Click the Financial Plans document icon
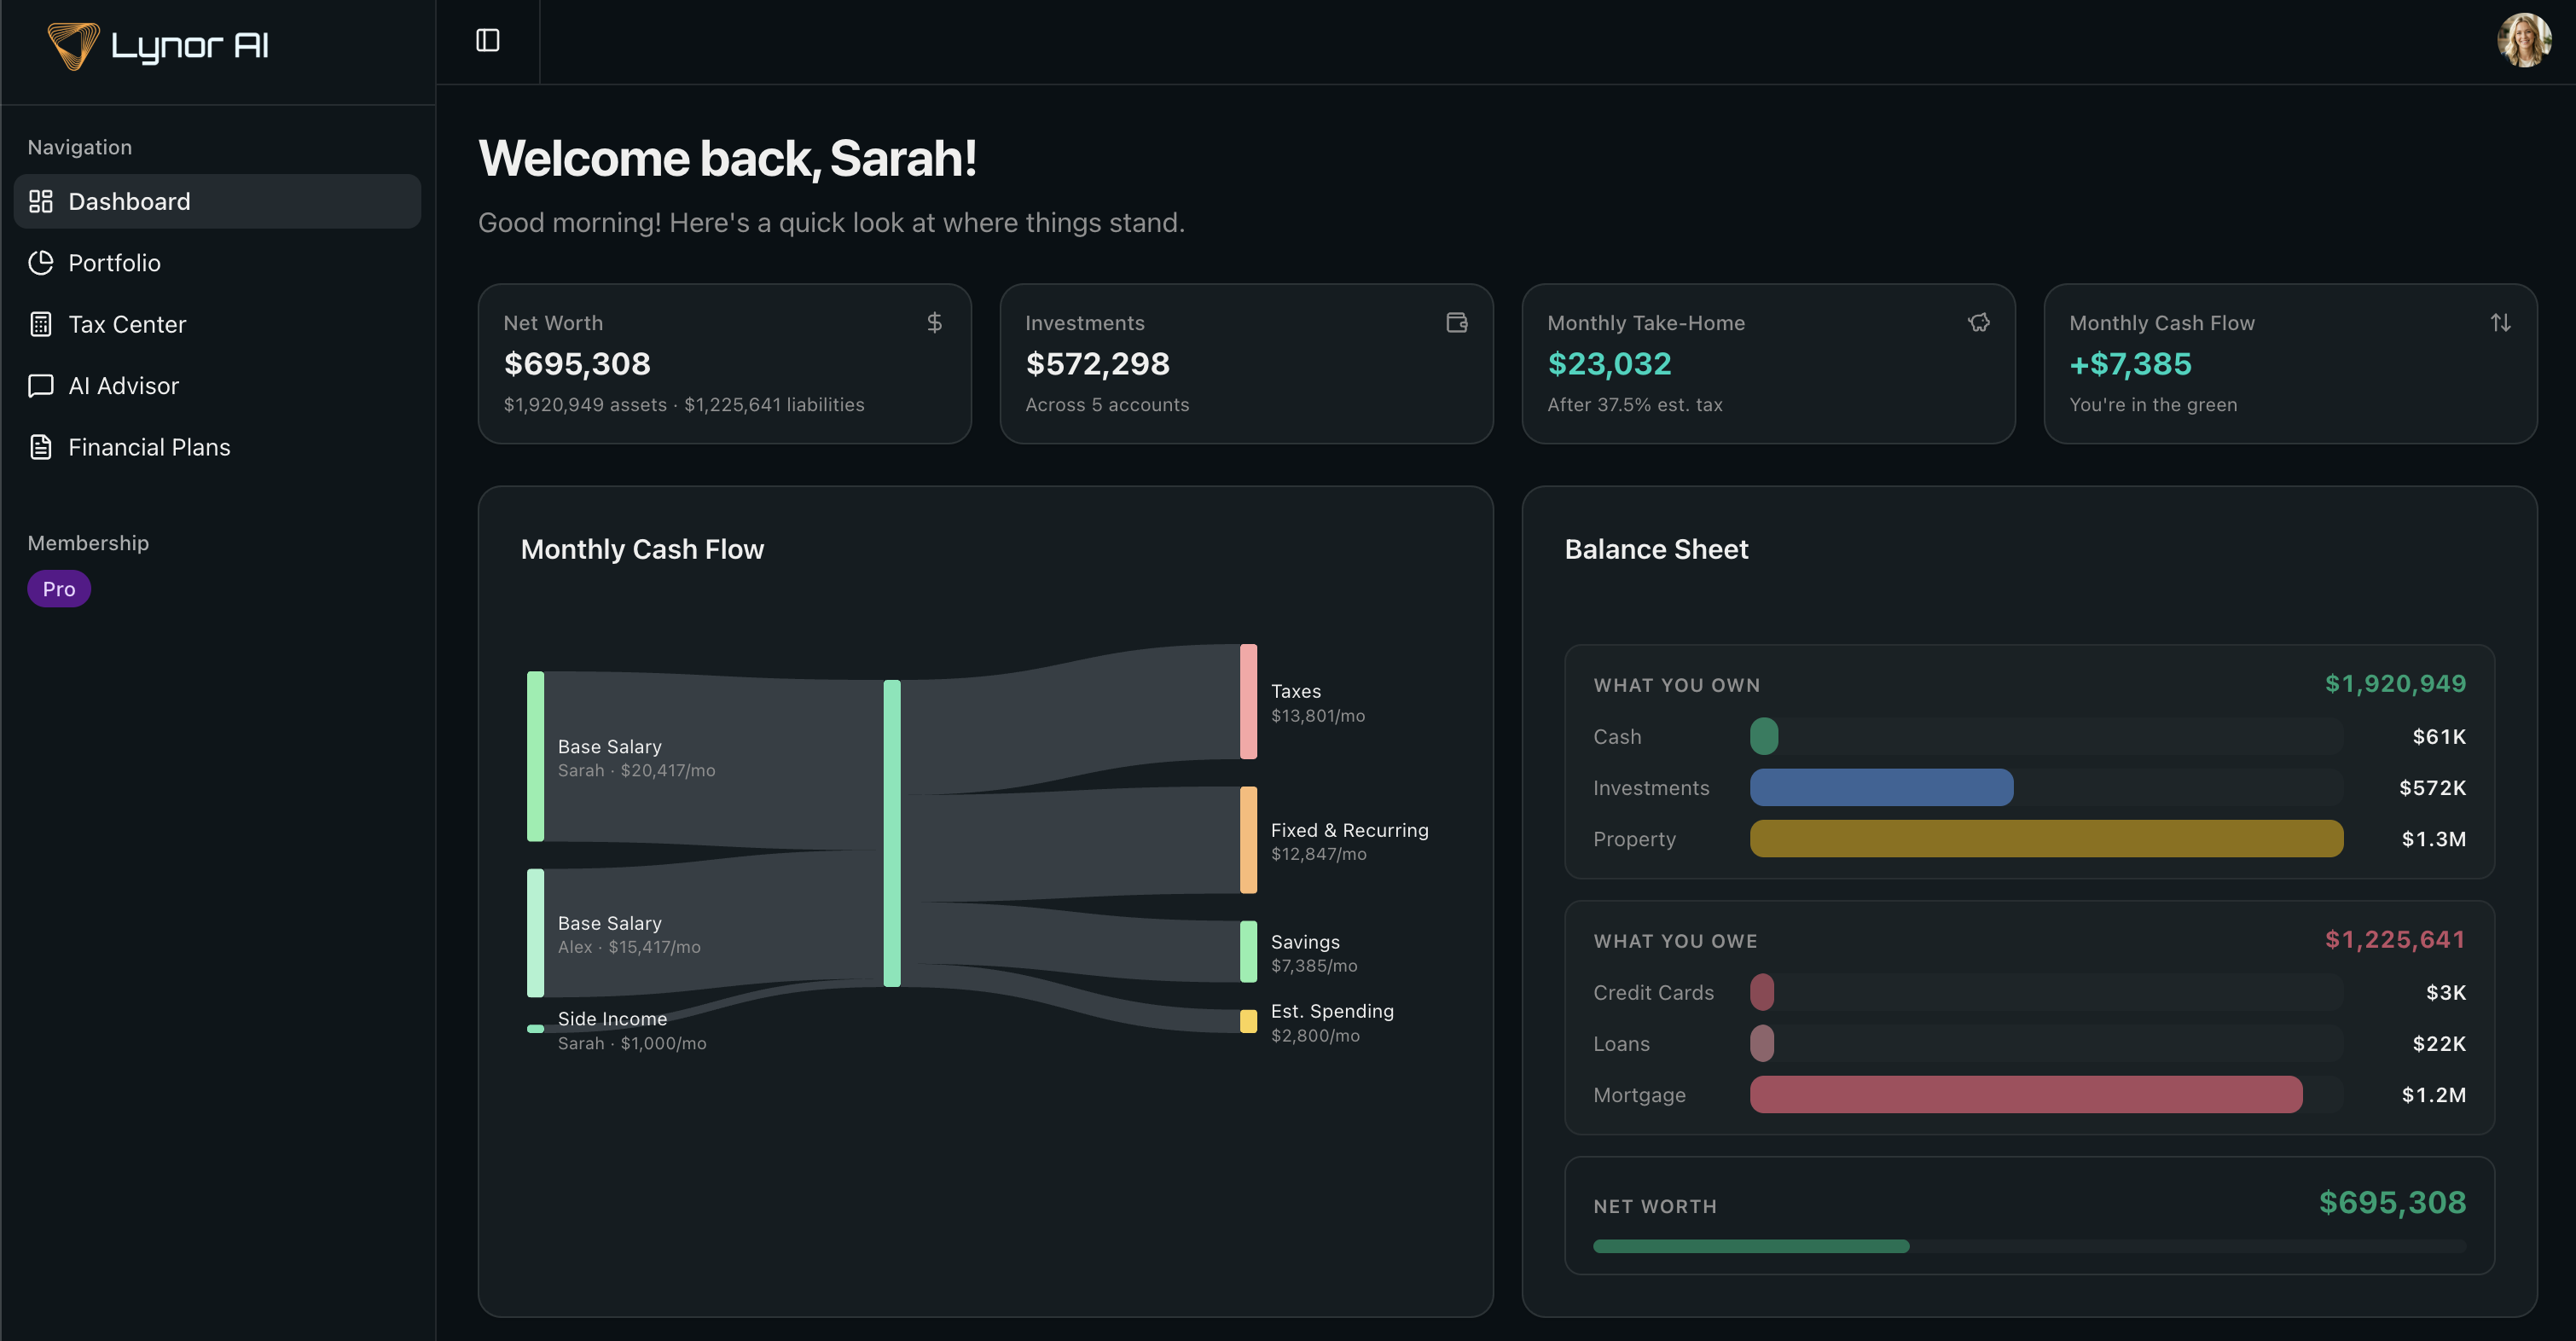 pyautogui.click(x=41, y=447)
